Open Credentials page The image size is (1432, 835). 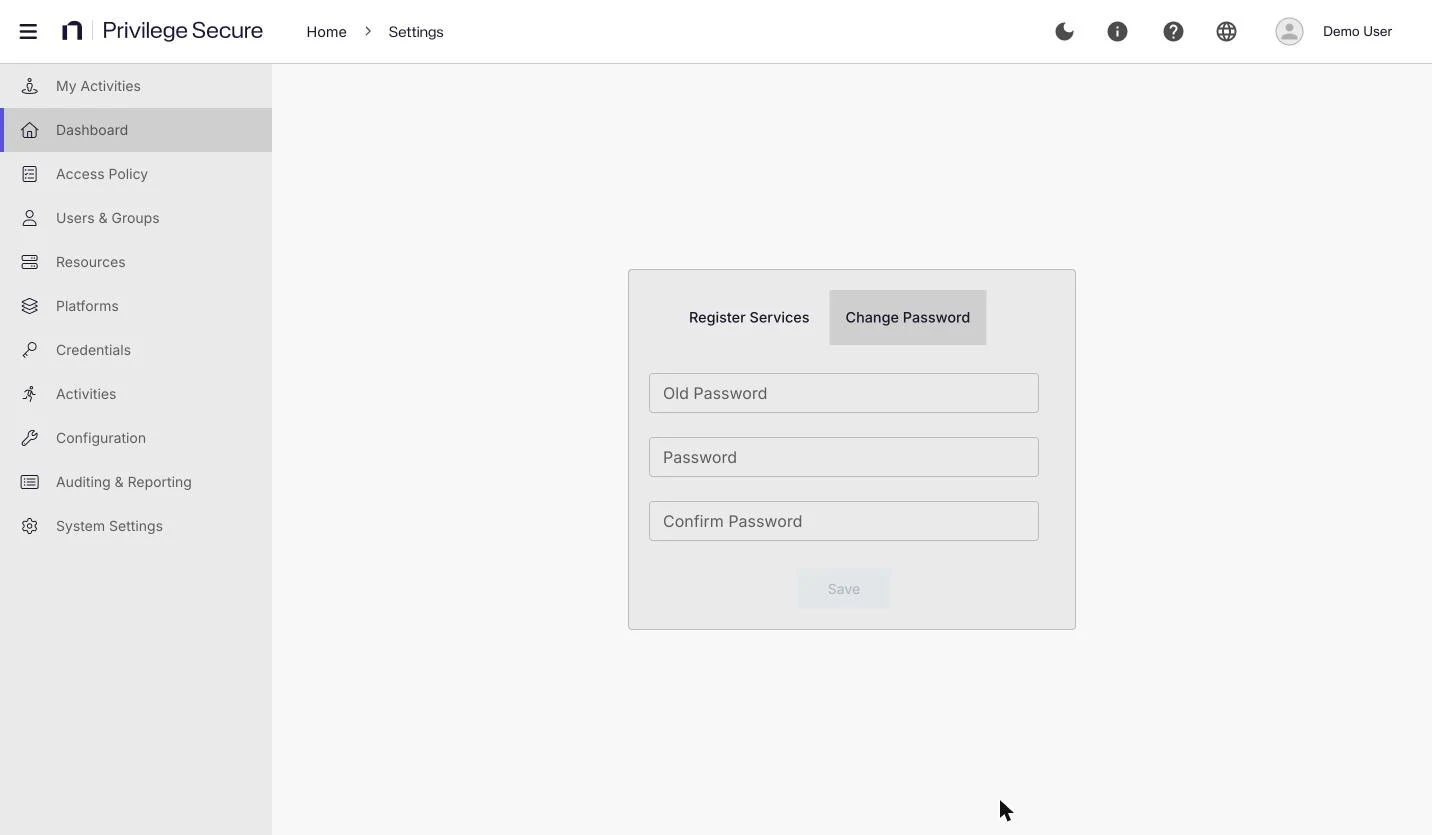(x=136, y=350)
